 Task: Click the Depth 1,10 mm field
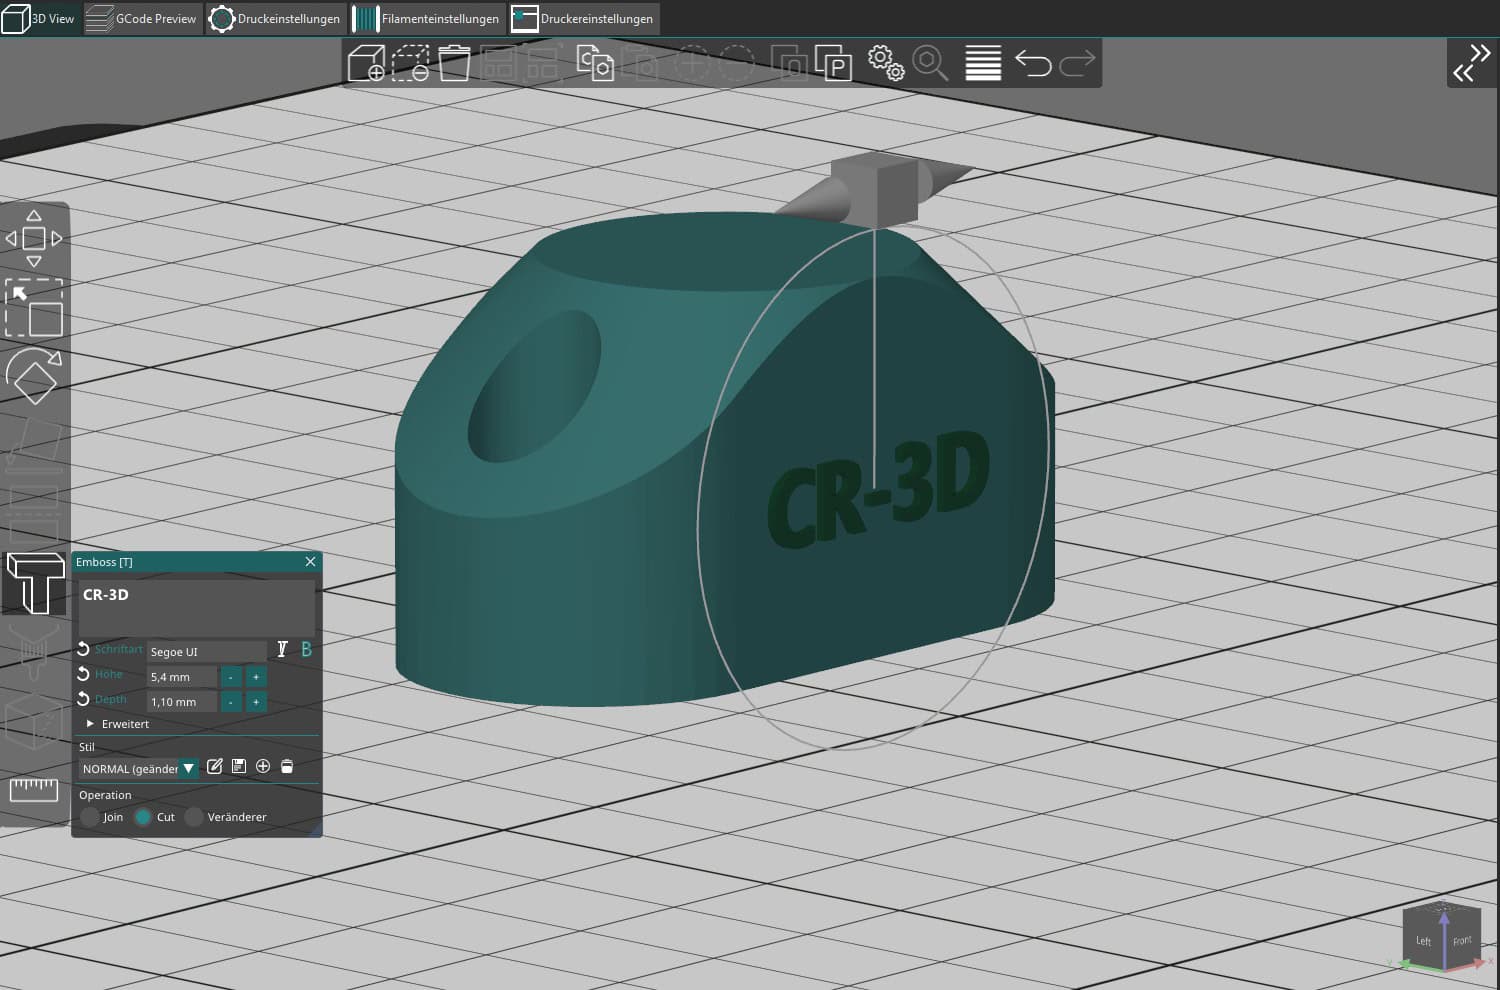tap(182, 702)
